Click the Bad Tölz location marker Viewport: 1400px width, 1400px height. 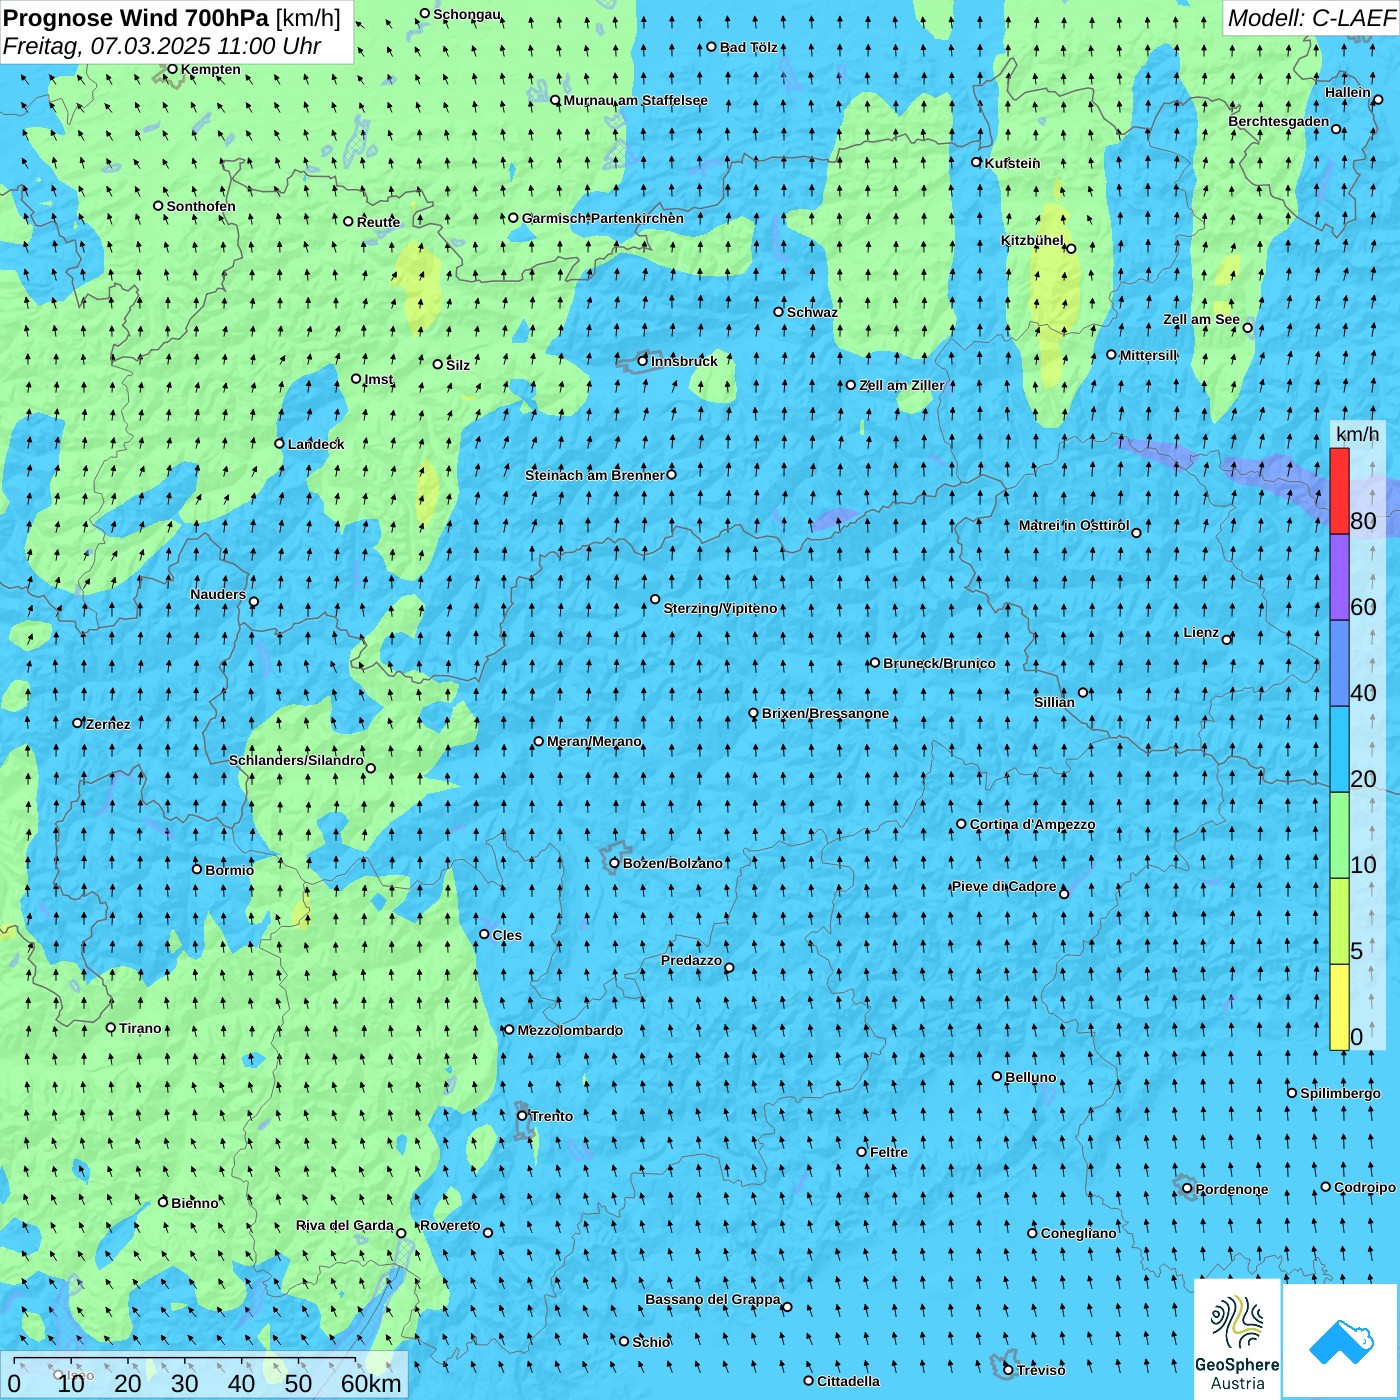(x=712, y=47)
